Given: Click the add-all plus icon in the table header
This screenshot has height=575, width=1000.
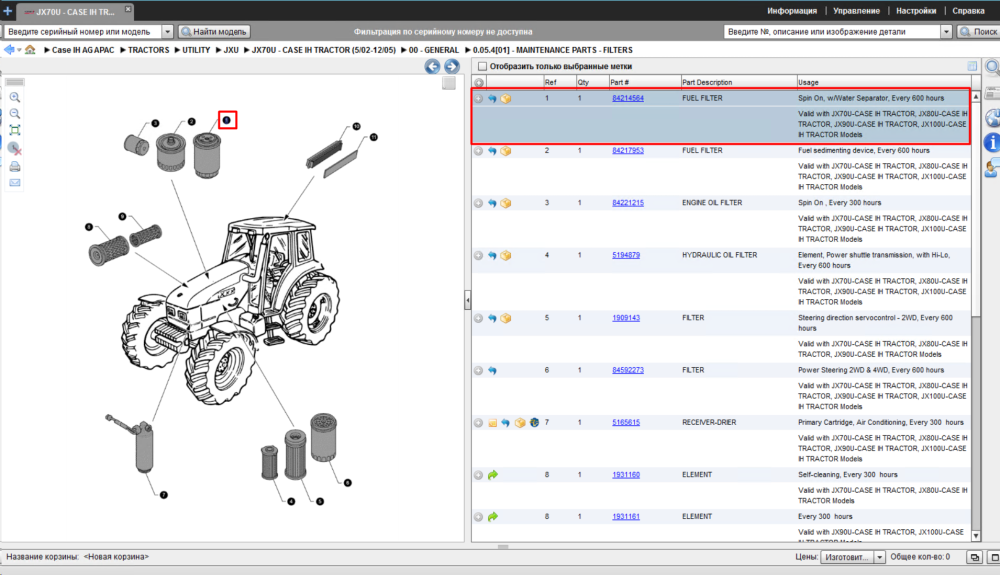Looking at the screenshot, I should click(x=478, y=82).
